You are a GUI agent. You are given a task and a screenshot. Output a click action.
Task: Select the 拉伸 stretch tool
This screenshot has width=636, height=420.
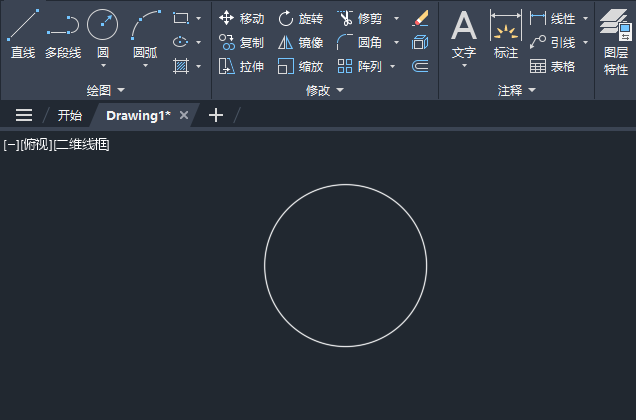click(241, 66)
